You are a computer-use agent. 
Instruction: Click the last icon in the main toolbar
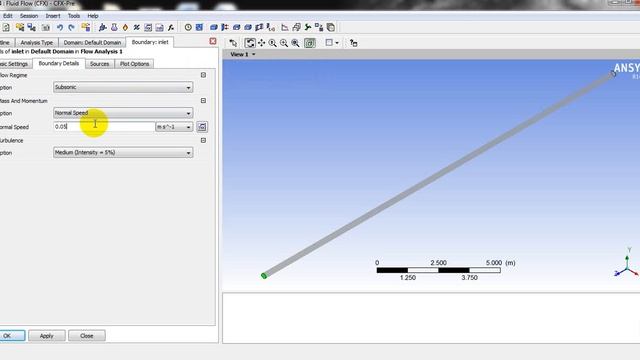331,27
